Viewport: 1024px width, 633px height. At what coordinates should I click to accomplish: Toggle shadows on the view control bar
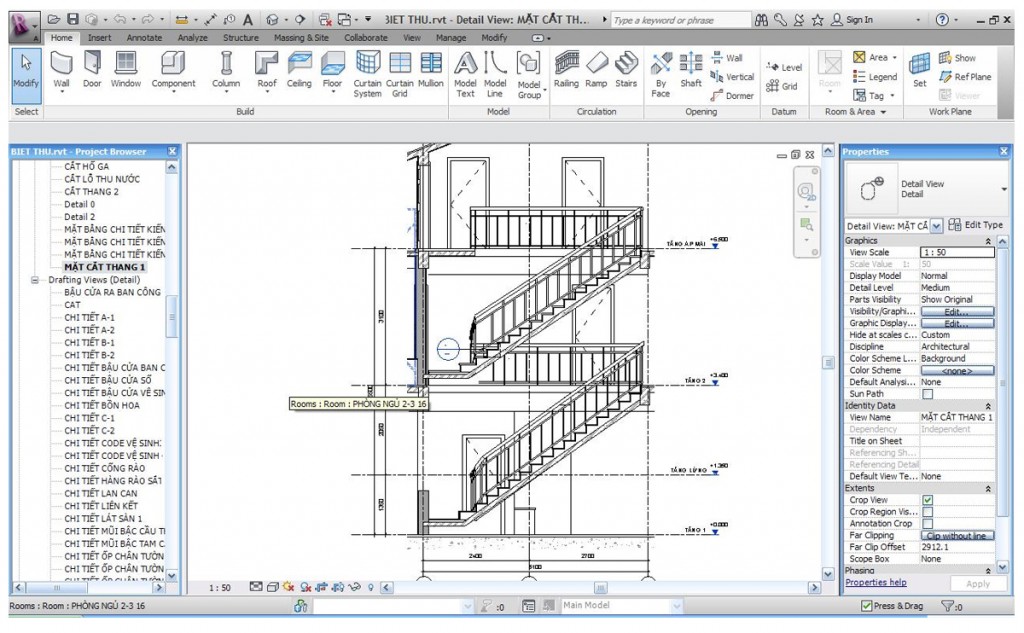(288, 588)
